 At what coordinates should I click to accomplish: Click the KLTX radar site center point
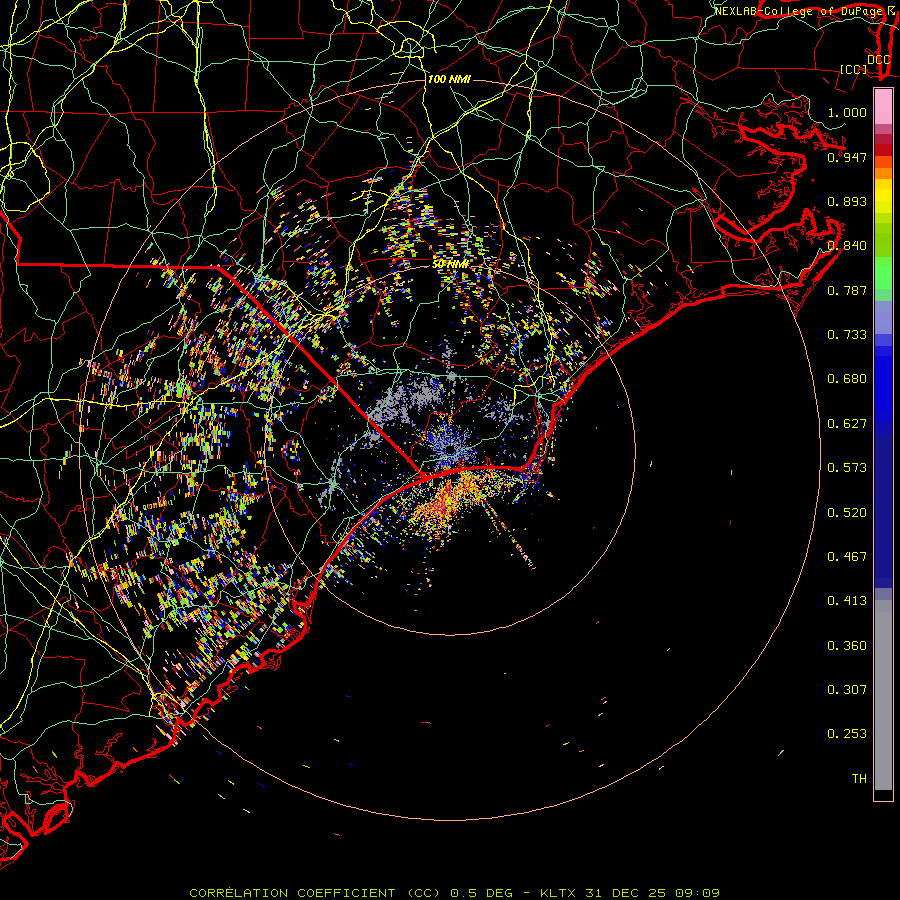[x=451, y=448]
